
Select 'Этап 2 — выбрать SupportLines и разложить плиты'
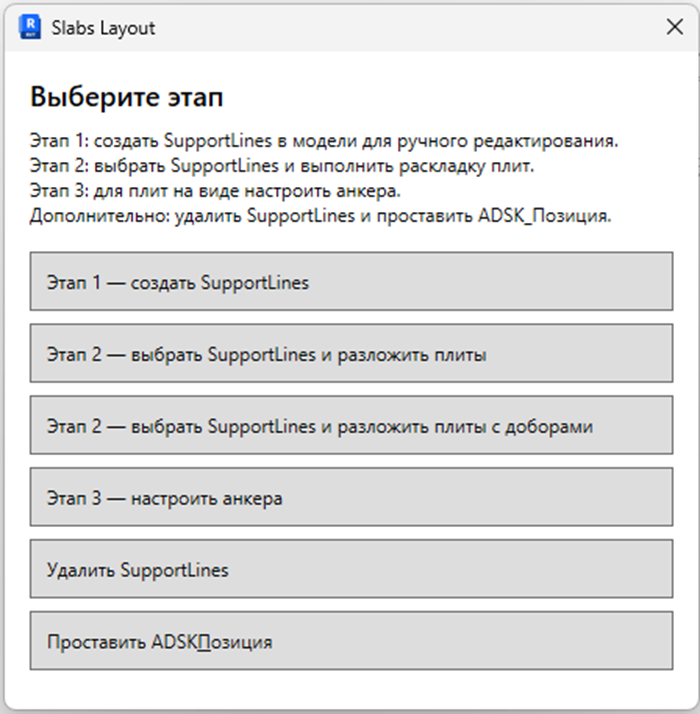[351, 353]
